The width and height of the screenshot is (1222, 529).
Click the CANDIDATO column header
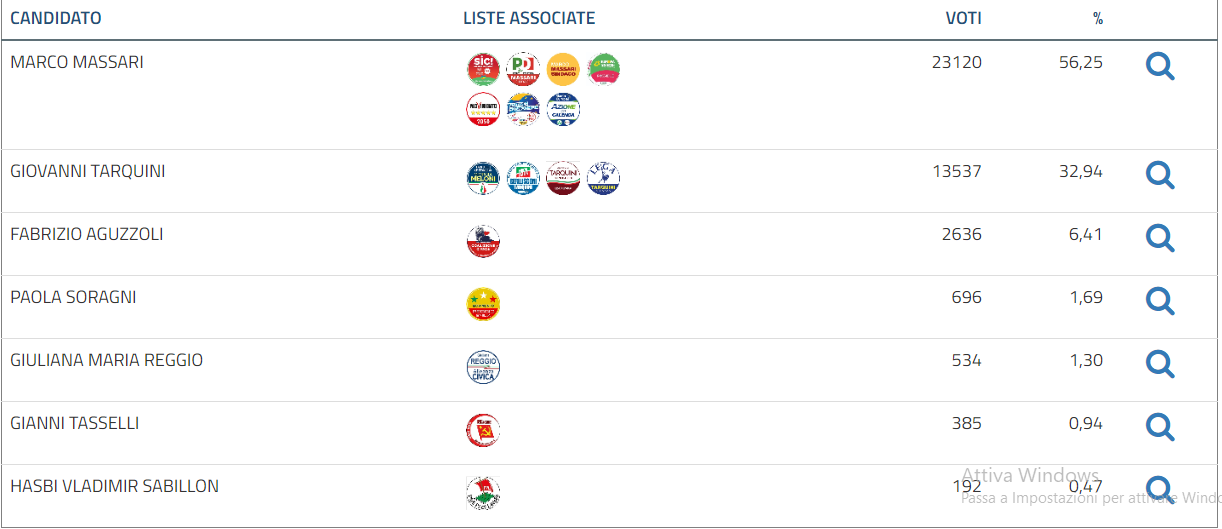55,19
